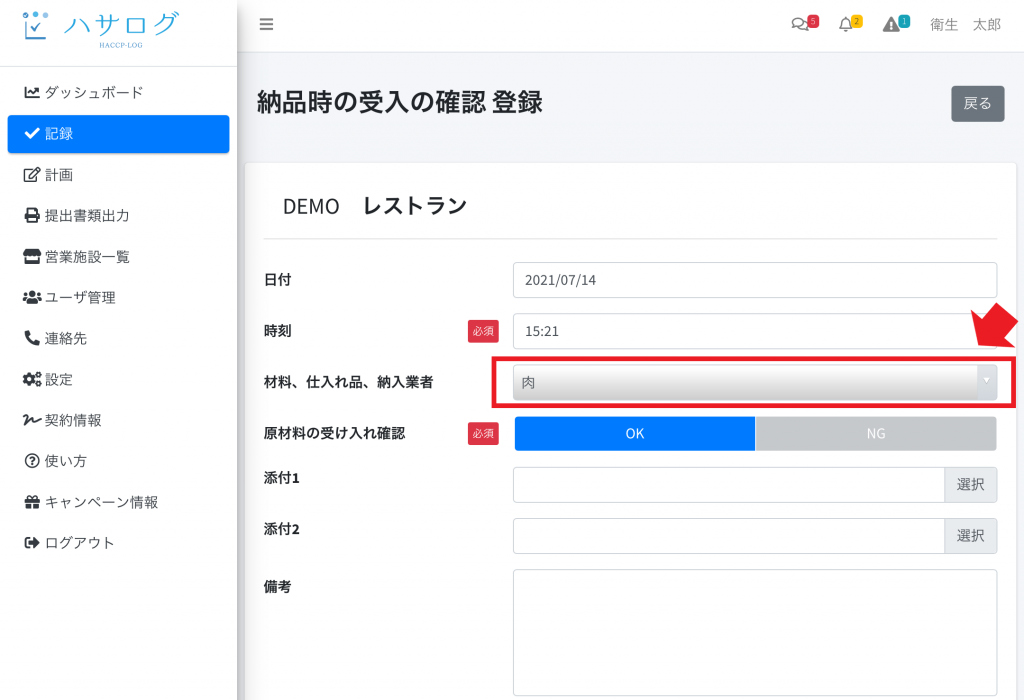Open 連絡先 in the sidebar

(x=118, y=338)
